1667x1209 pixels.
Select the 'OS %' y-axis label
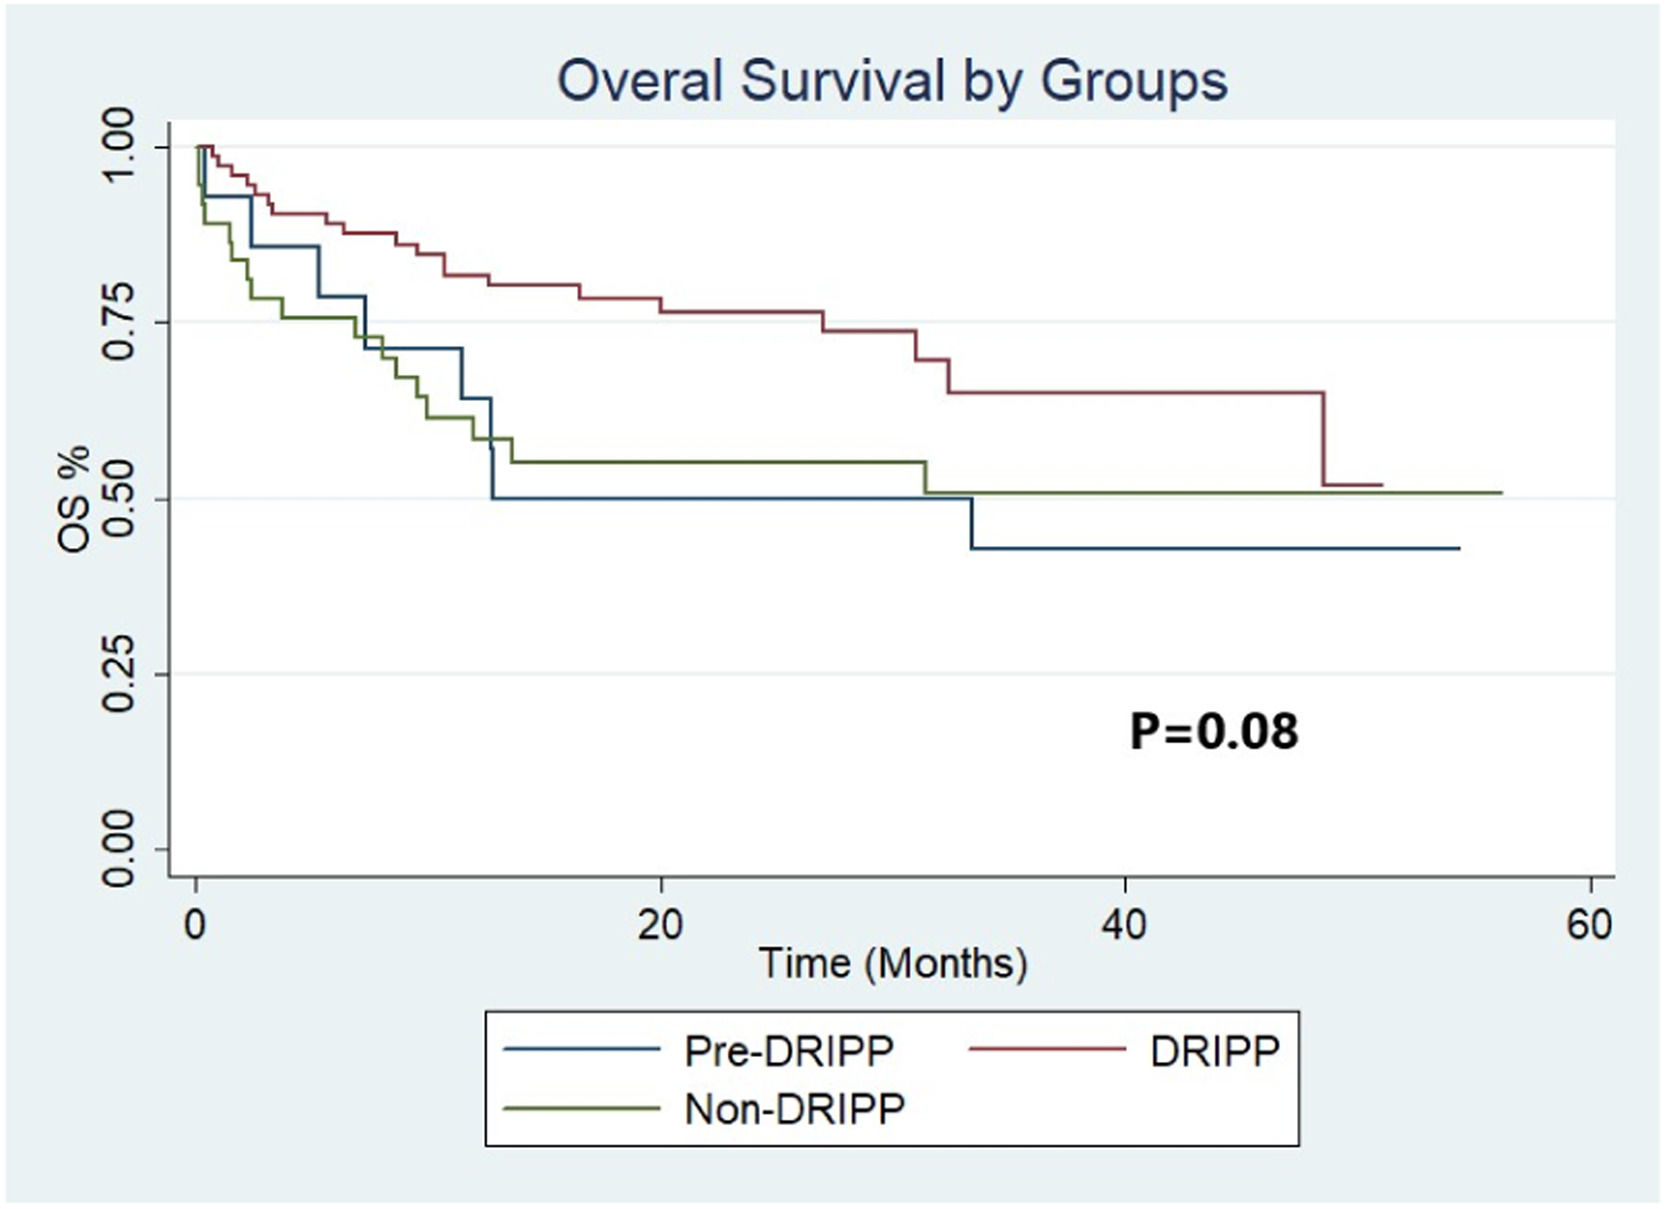coord(74,499)
